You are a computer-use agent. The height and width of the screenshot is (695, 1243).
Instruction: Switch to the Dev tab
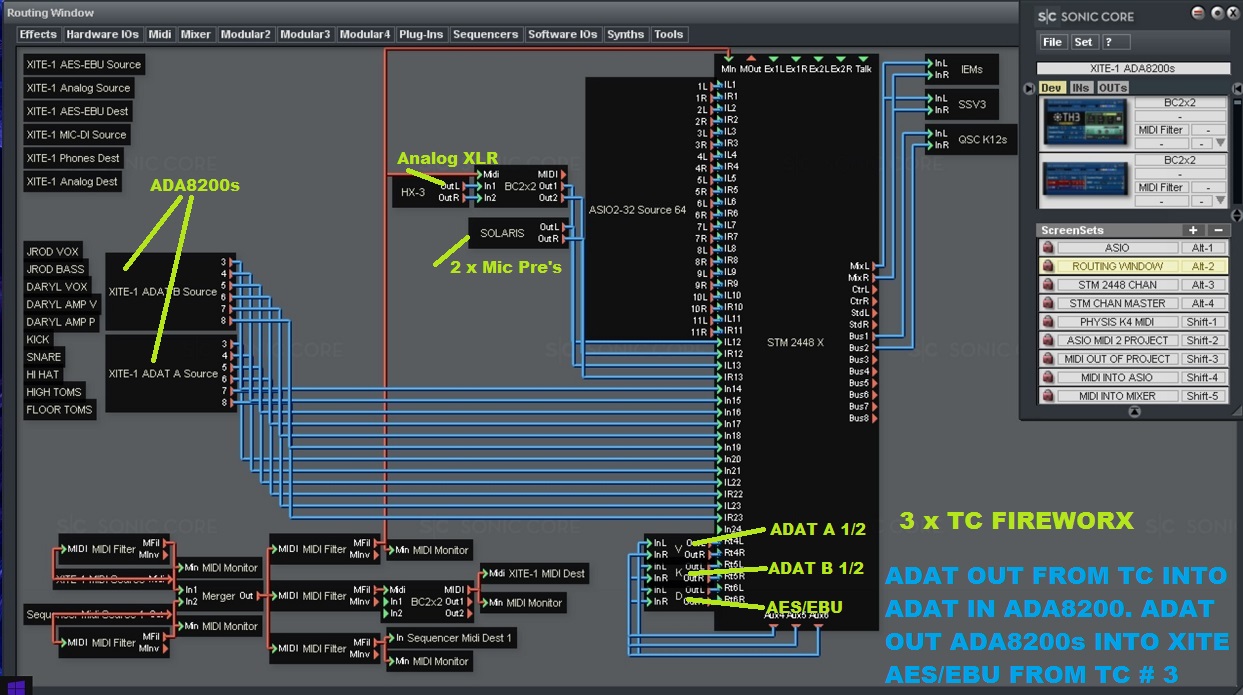(x=1051, y=88)
